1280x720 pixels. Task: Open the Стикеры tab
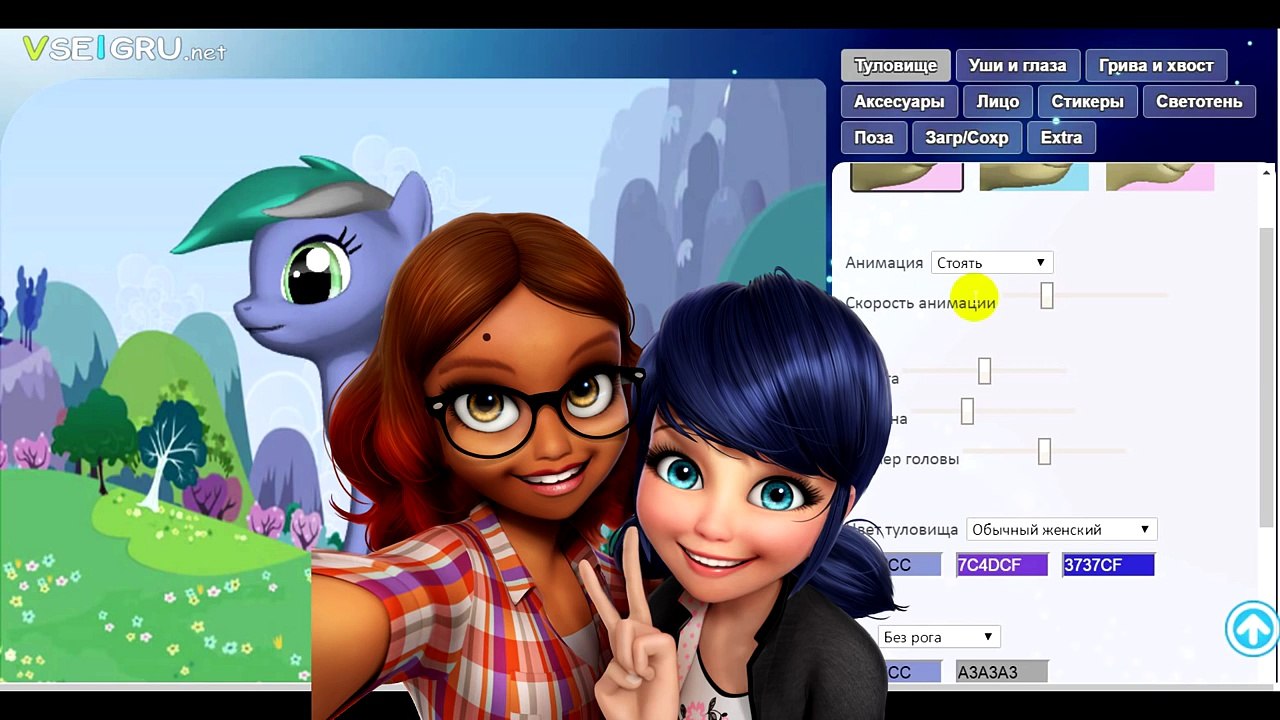point(1087,102)
